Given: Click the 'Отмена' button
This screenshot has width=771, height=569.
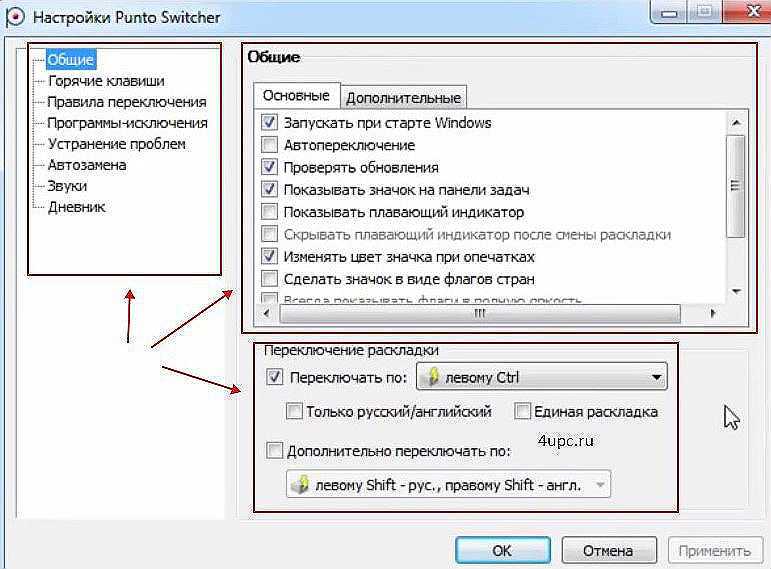Looking at the screenshot, I should [x=608, y=550].
